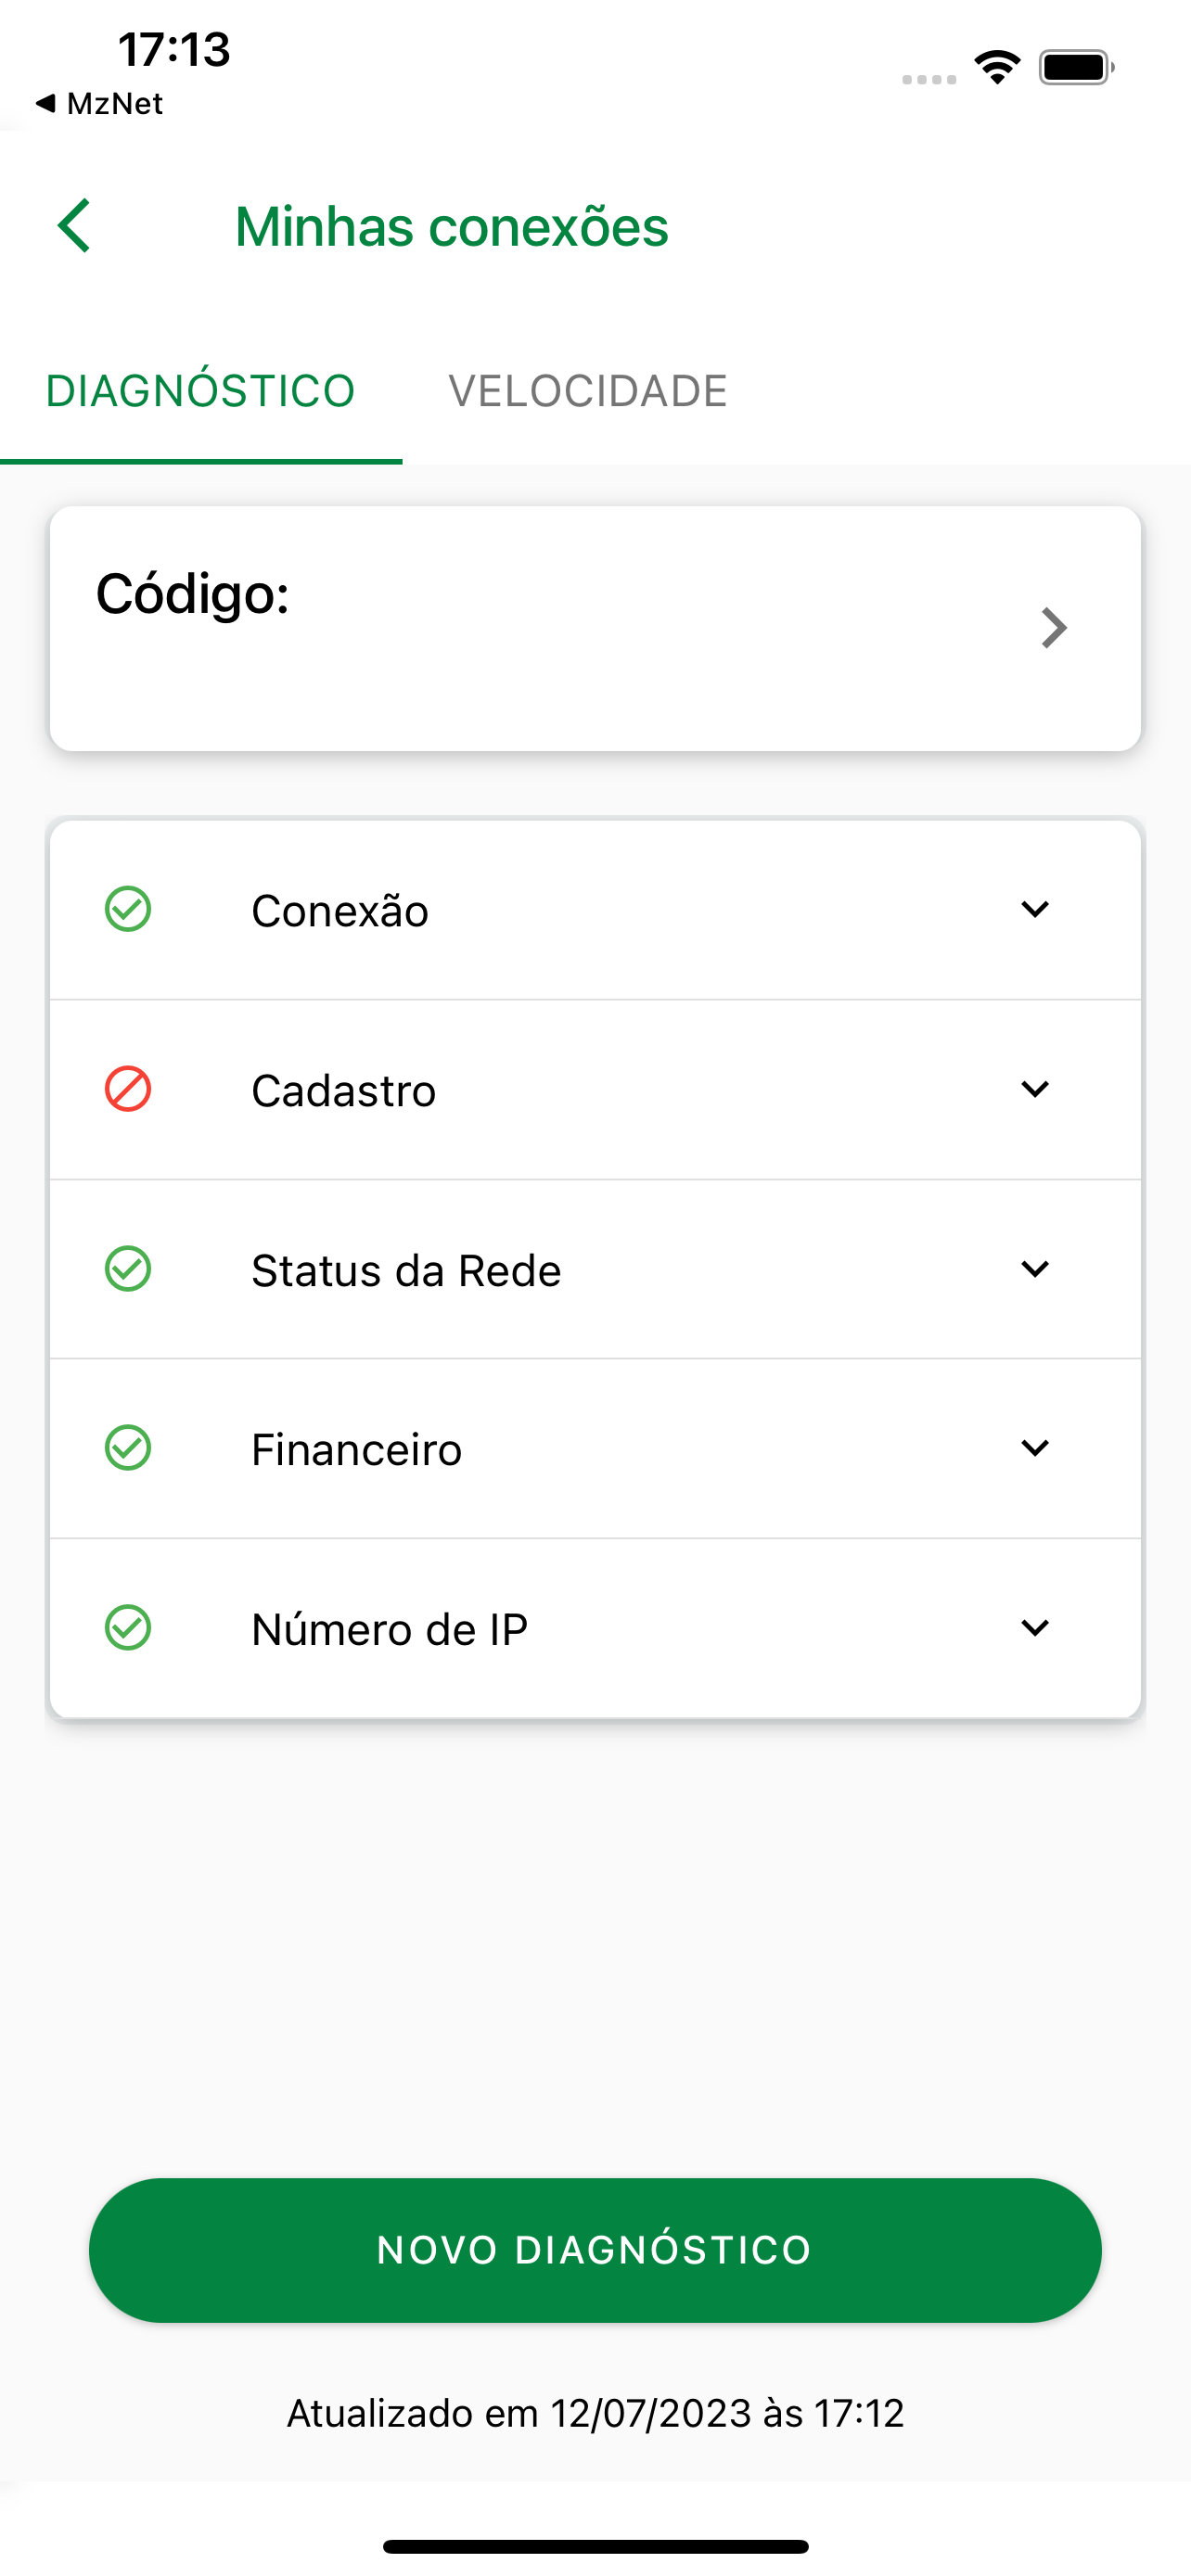Expand the Número de IP chevron
Image resolution: width=1191 pixels, height=2576 pixels.
pos(1035,1628)
